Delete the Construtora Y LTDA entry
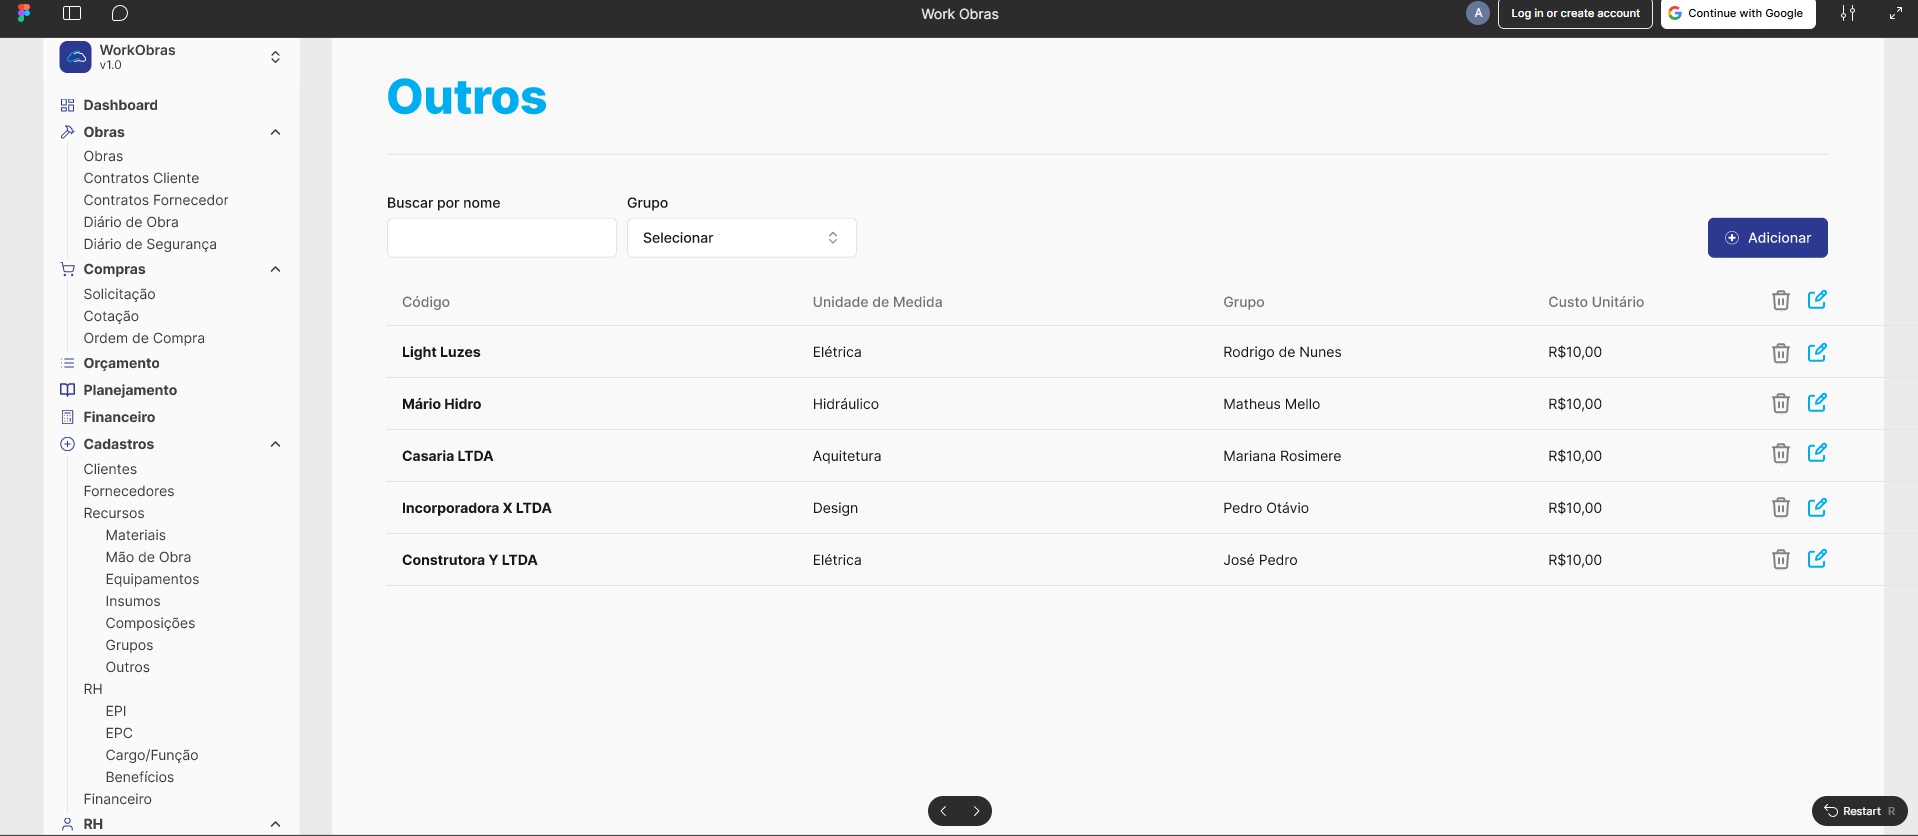 click(x=1780, y=559)
